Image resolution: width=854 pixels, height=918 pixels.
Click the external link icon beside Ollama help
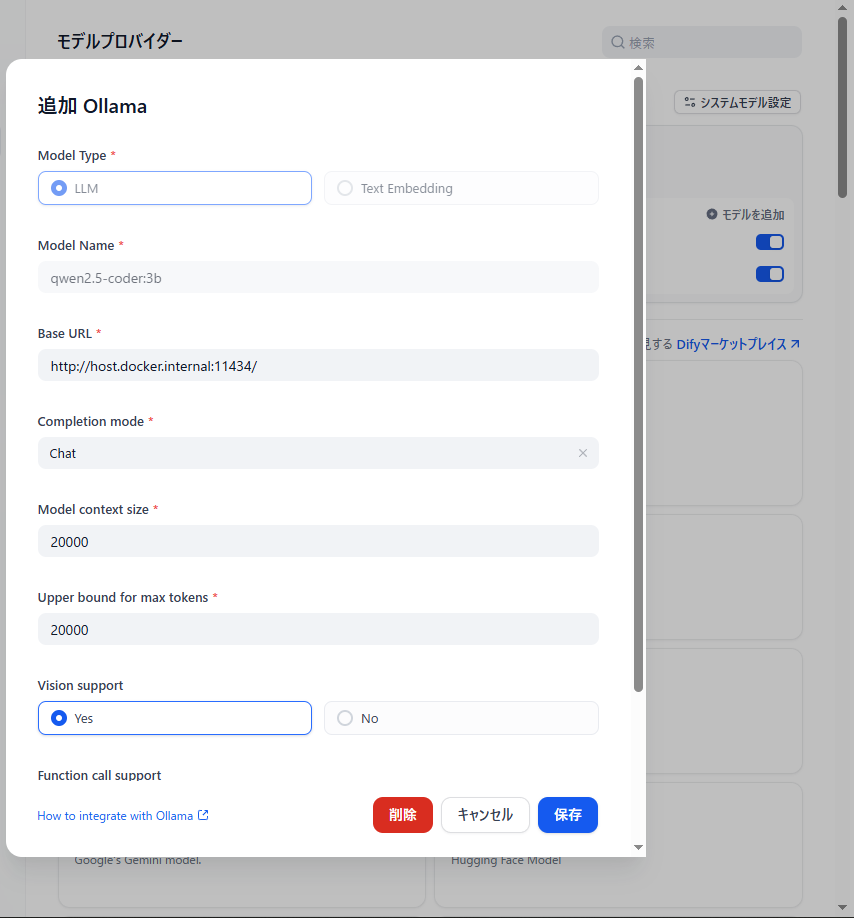[x=203, y=815]
